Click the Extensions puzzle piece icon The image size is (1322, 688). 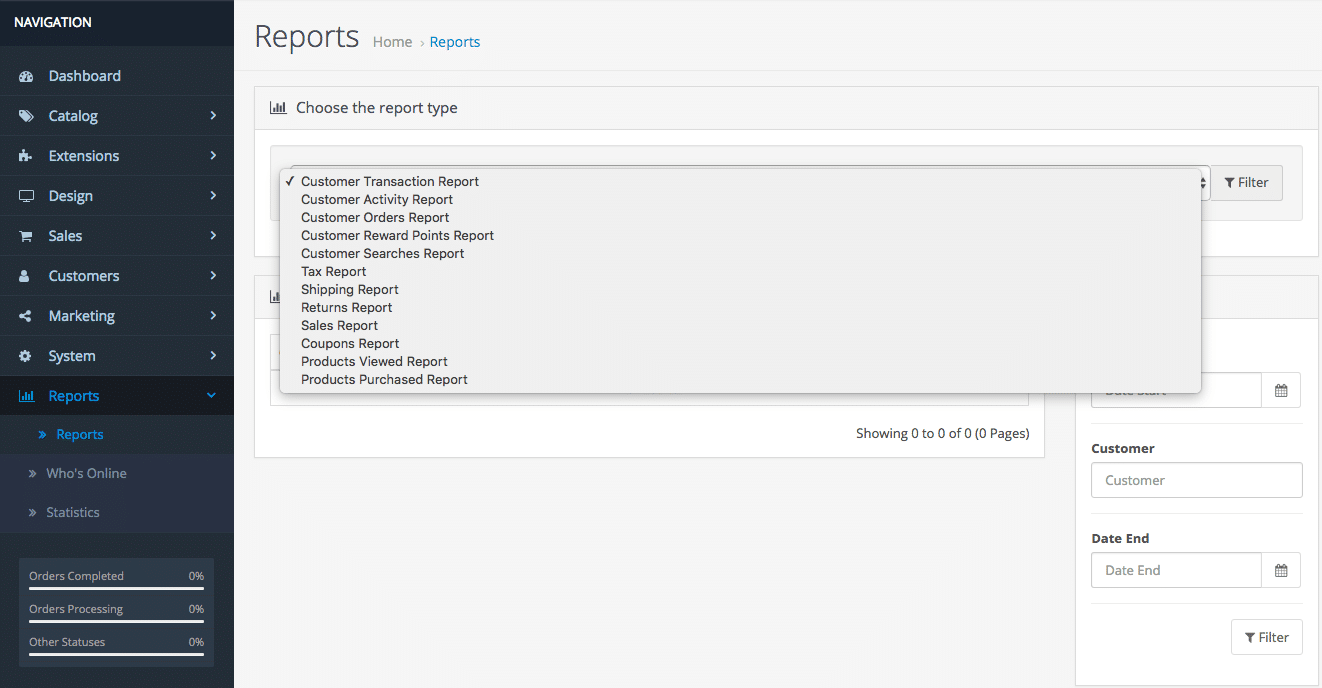coord(26,156)
